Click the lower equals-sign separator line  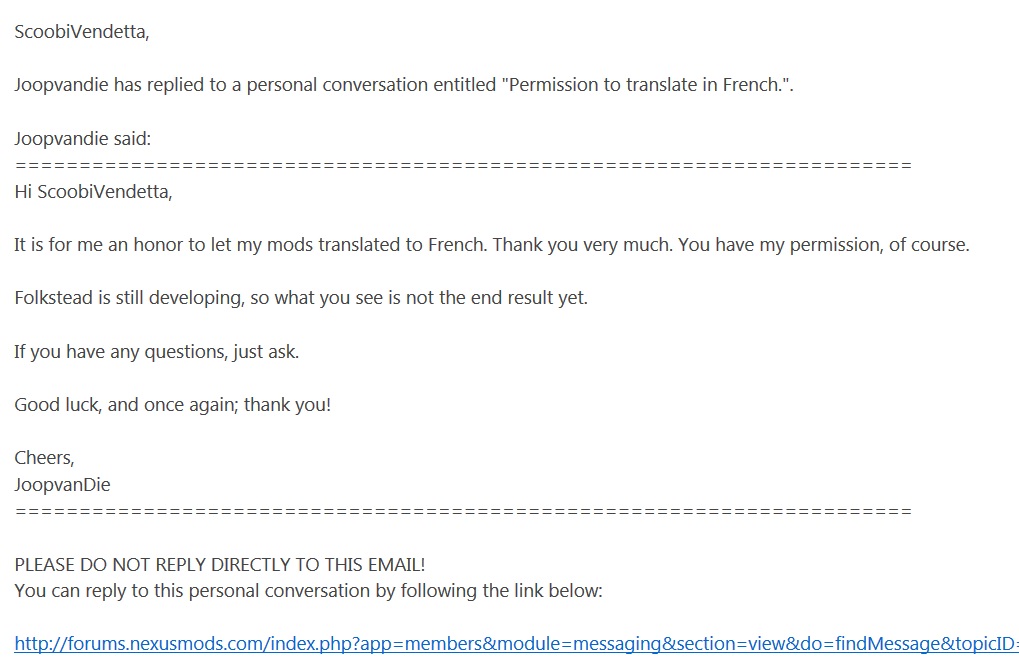(463, 511)
